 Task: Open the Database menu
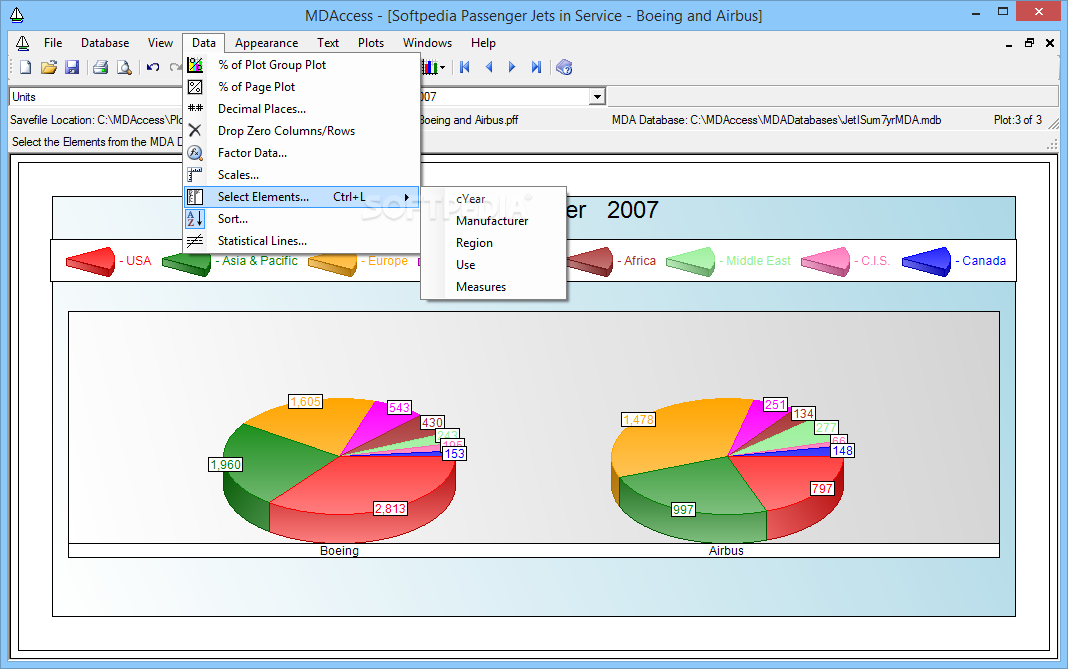105,43
